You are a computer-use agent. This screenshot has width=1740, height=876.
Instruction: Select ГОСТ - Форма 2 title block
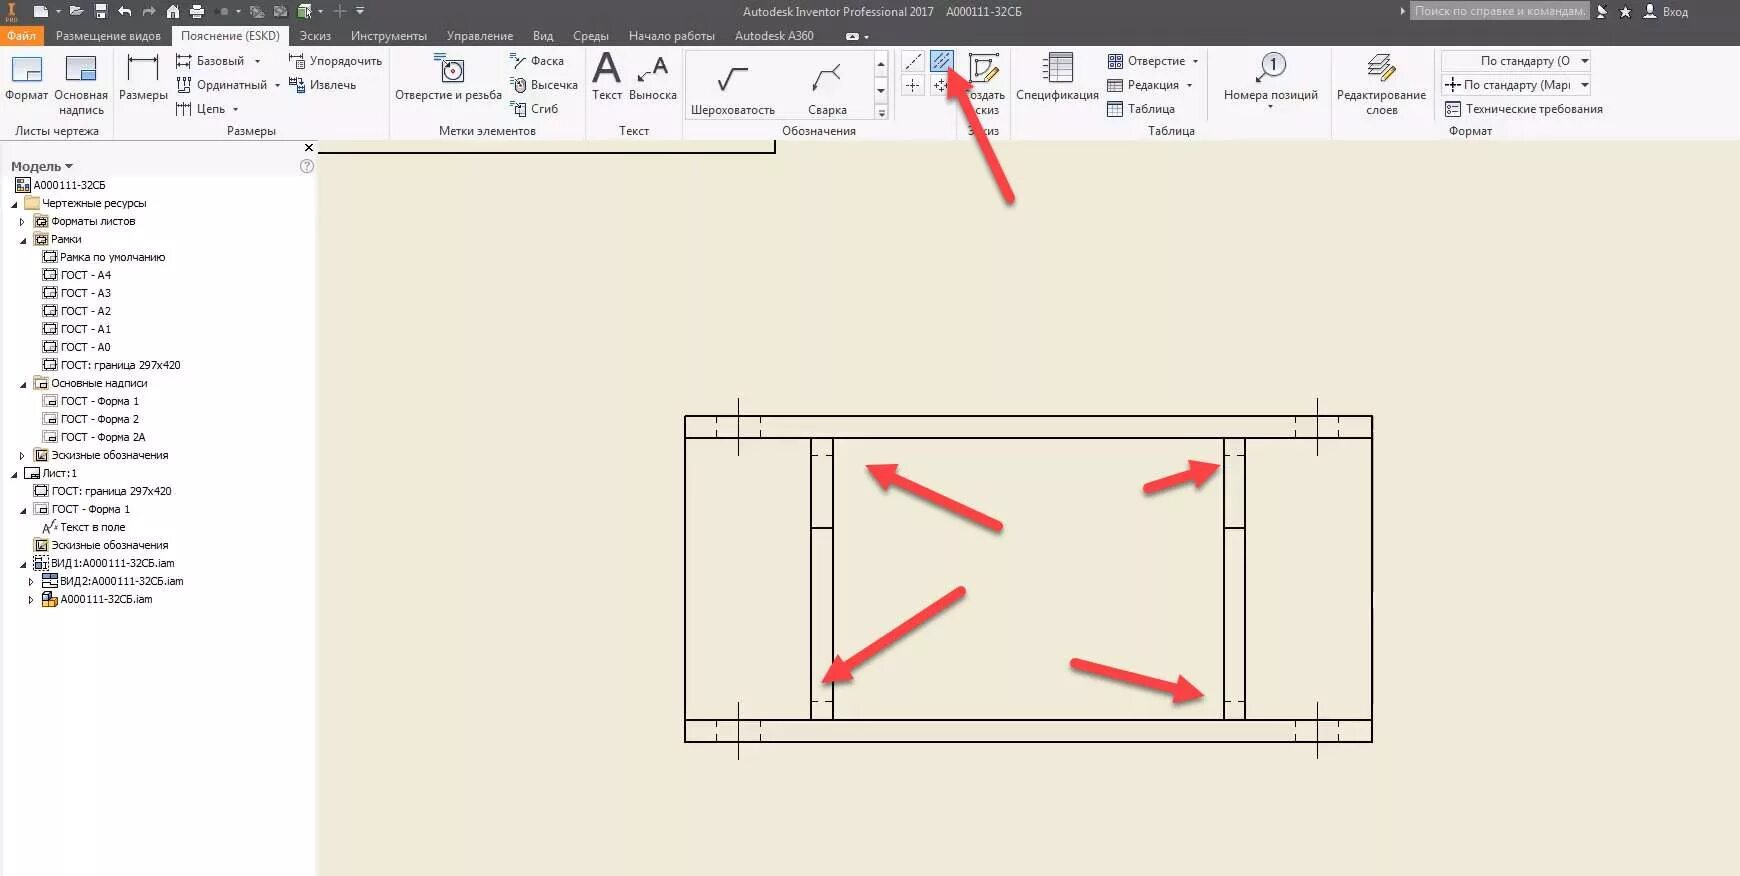[91, 419]
